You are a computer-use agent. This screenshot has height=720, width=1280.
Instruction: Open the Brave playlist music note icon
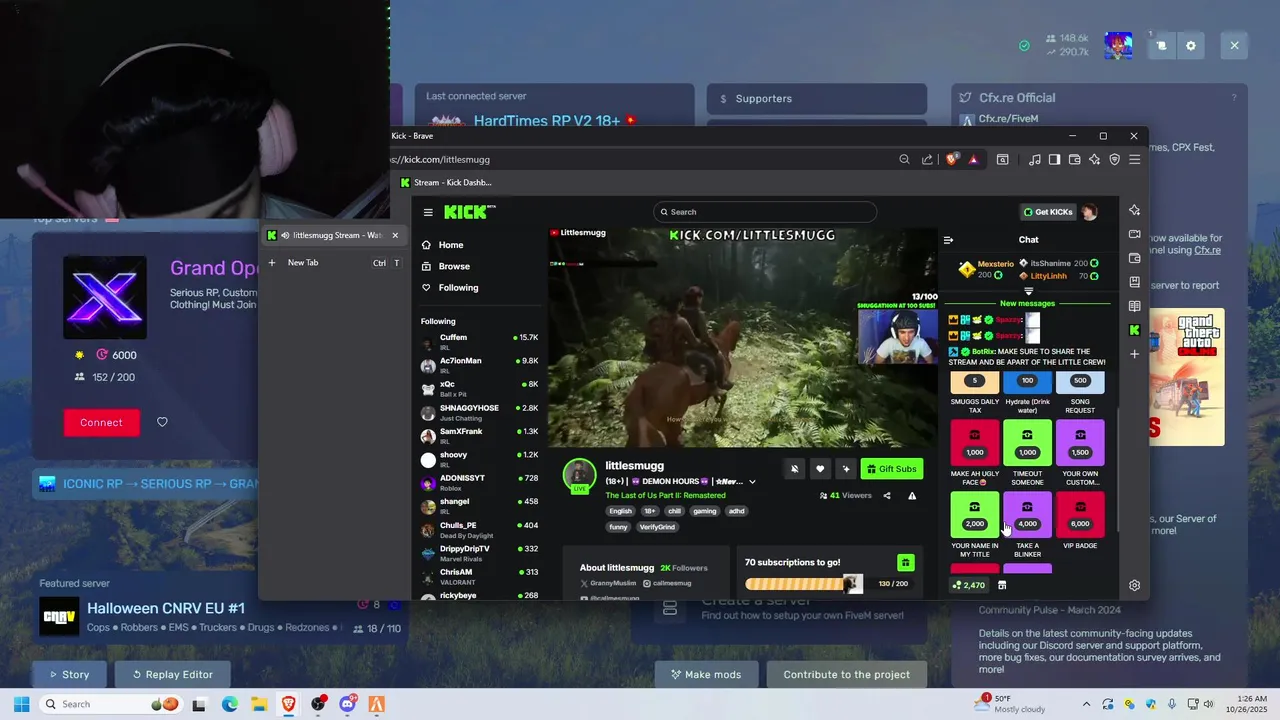tap(1035, 159)
